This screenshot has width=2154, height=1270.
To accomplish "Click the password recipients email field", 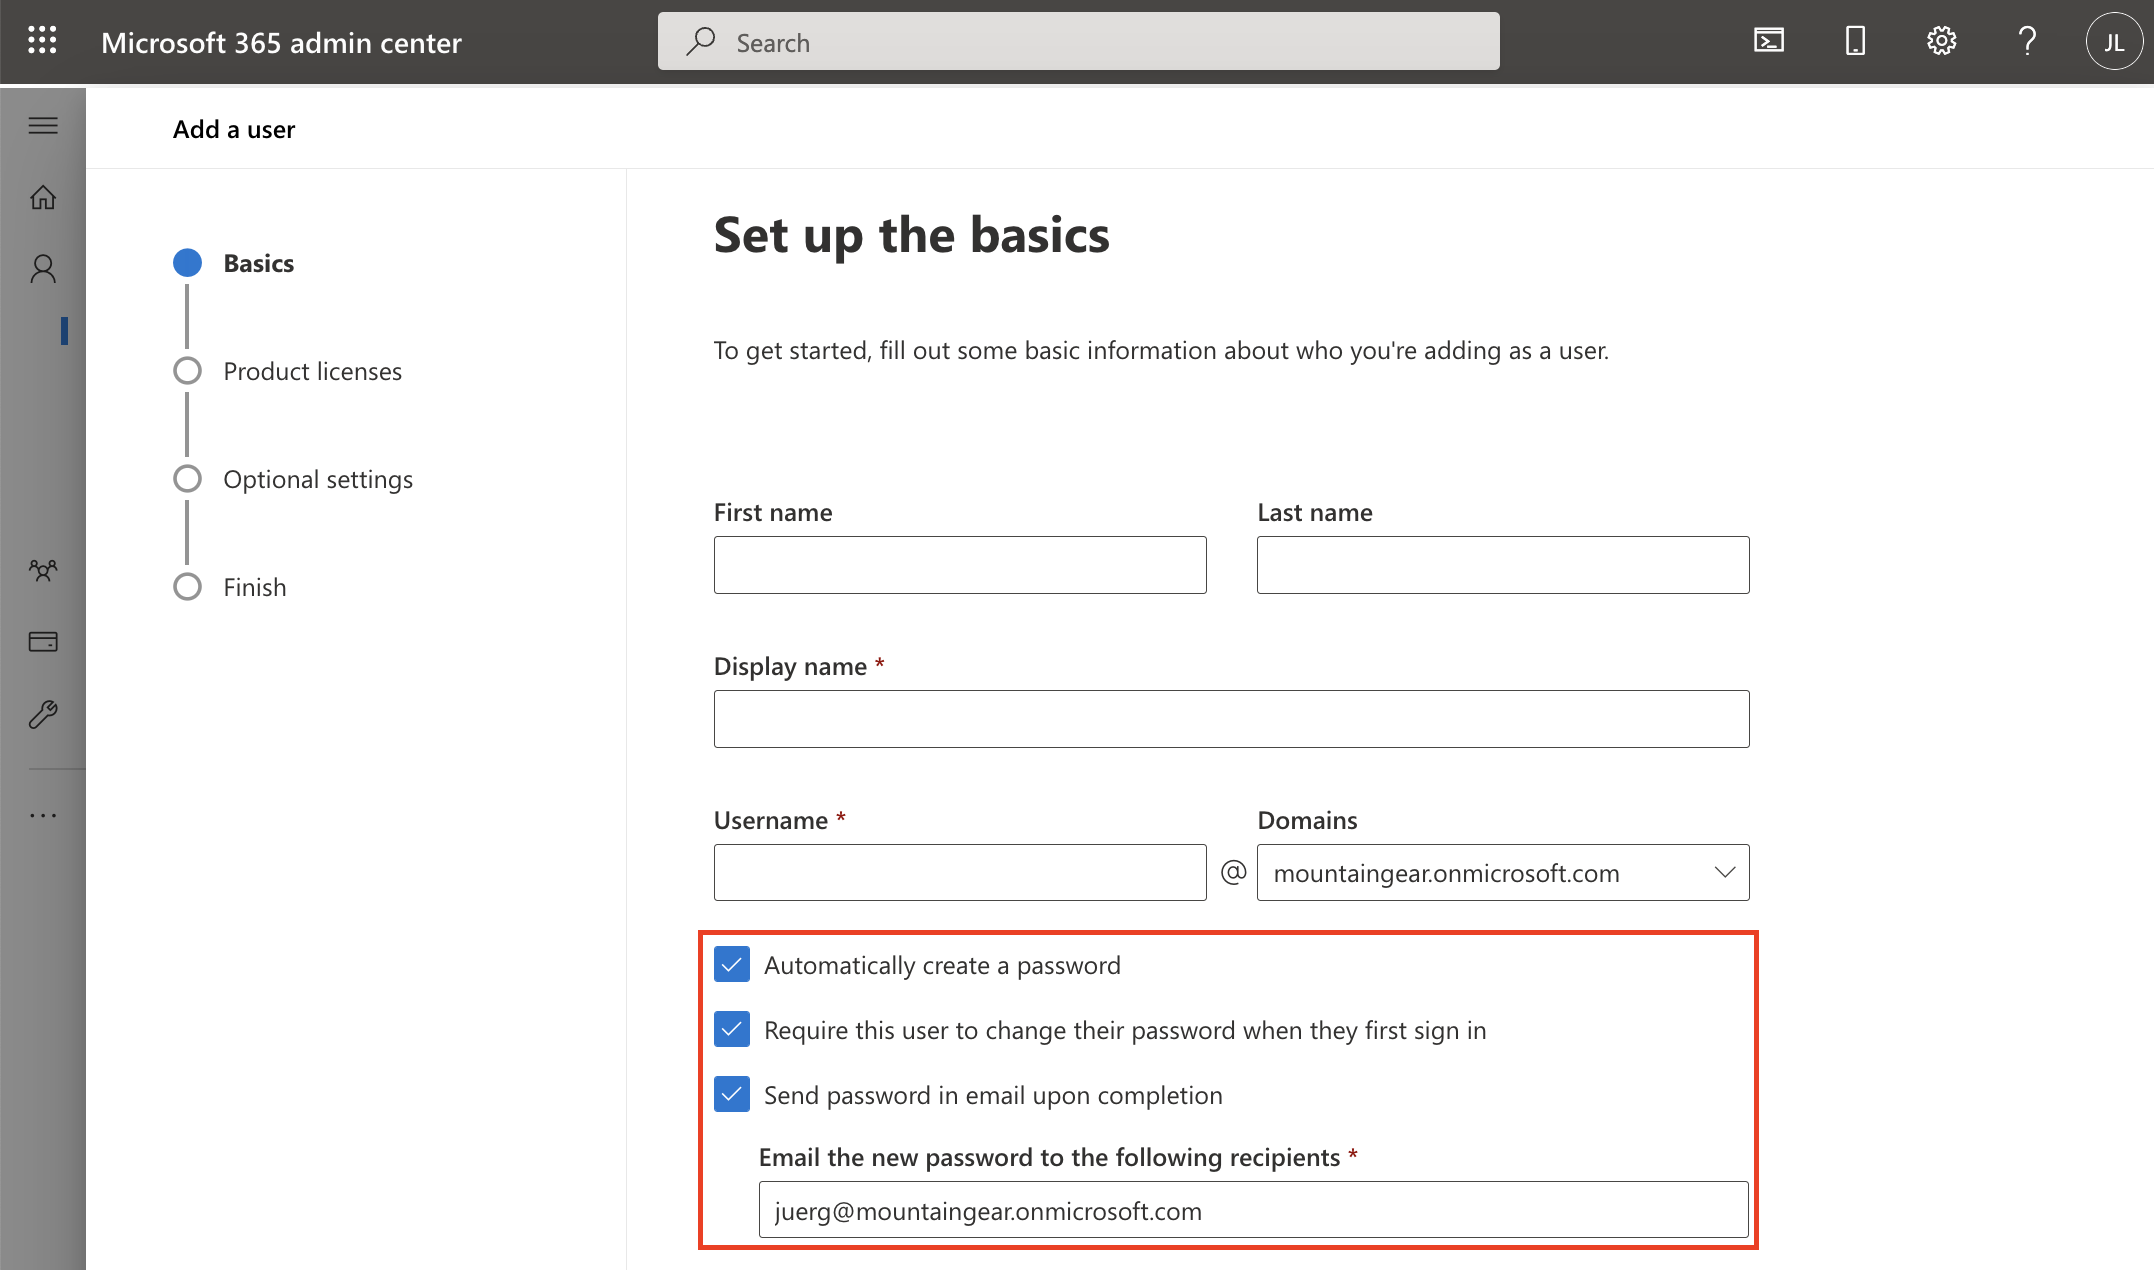I will click(x=1254, y=1210).
